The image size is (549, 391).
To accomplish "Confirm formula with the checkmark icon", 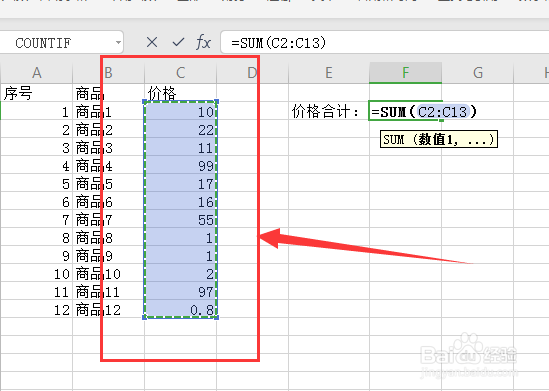I will 178,43.
